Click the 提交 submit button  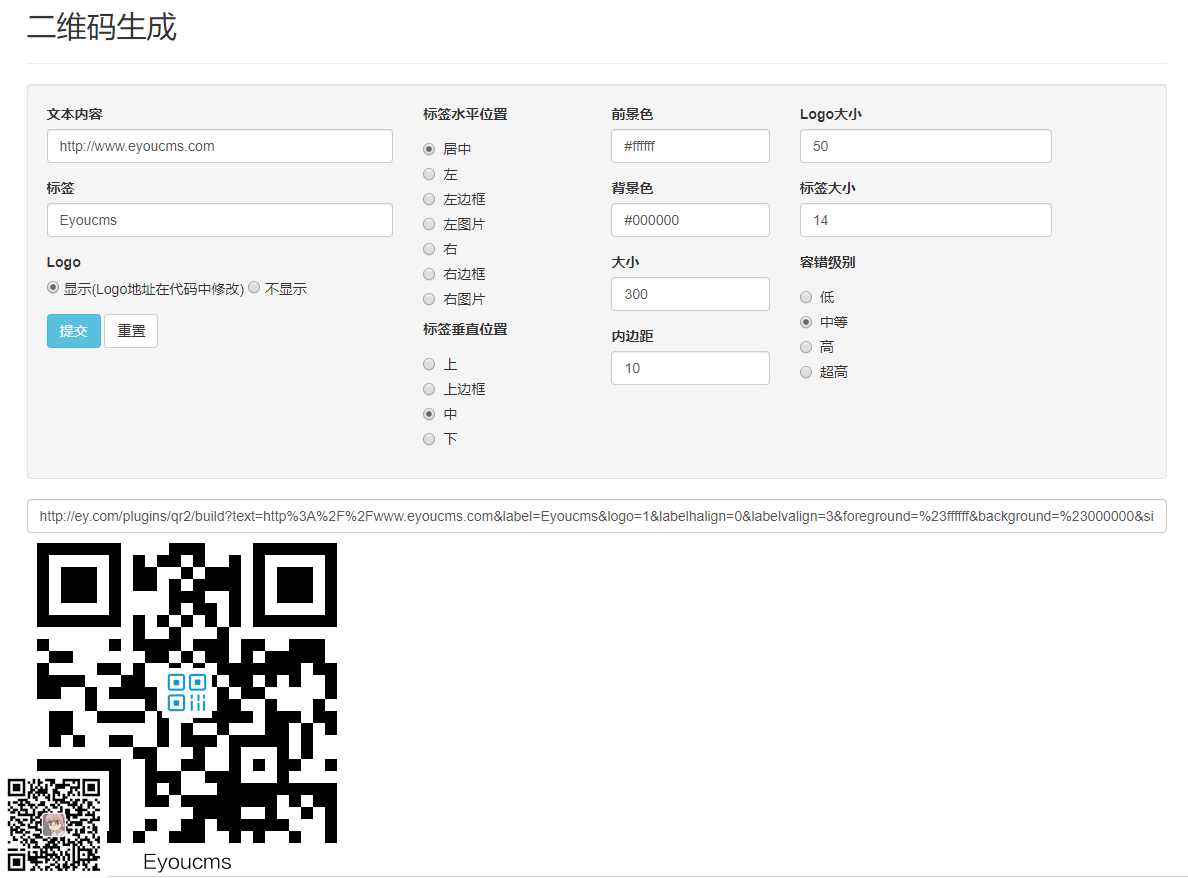tap(73, 330)
